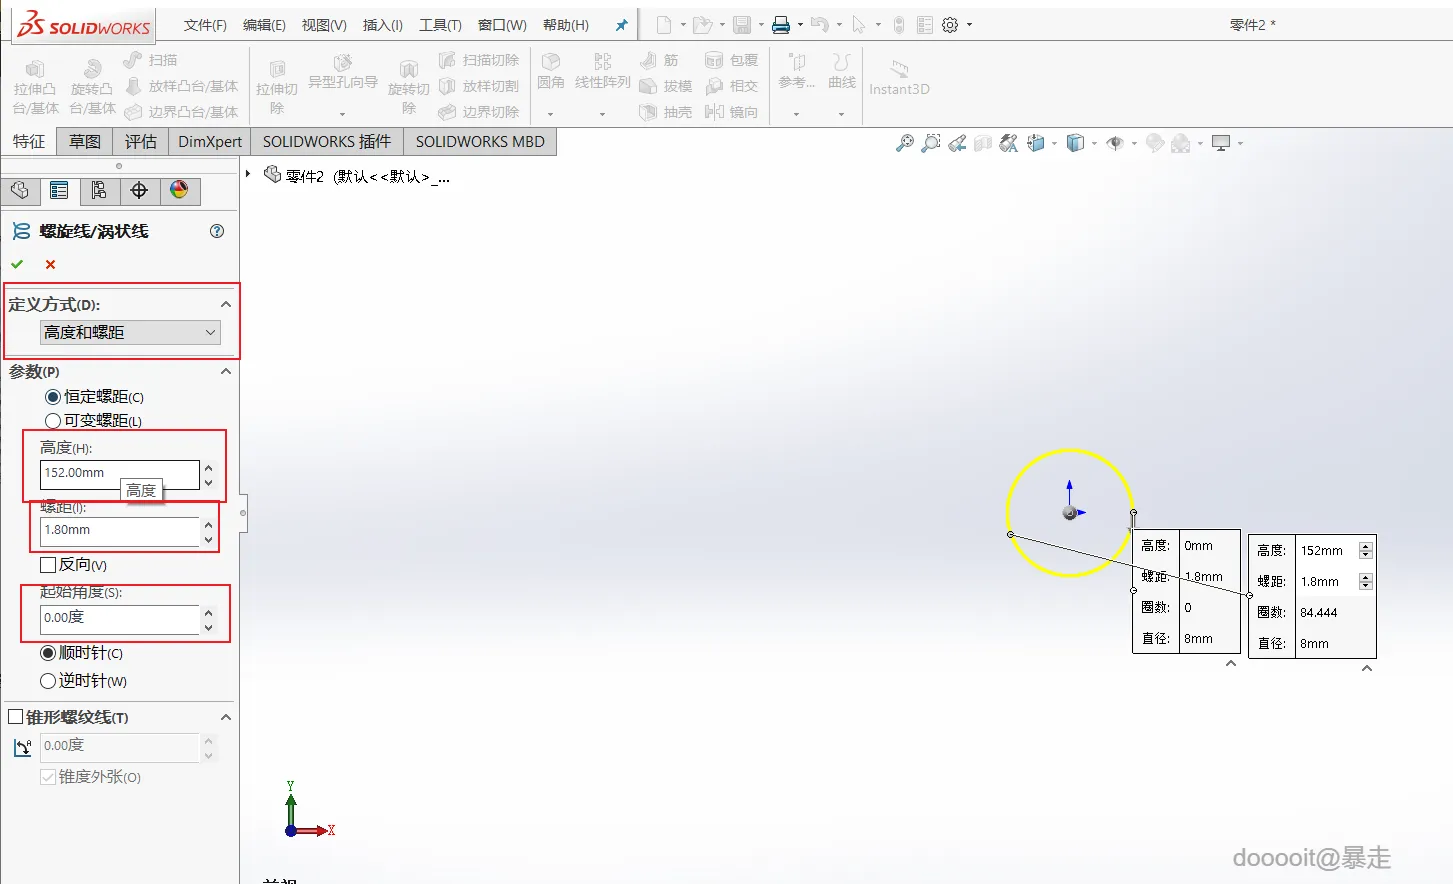Switch to the 评估 evaluate tab
Screen dimensions: 1453x884
point(141,142)
